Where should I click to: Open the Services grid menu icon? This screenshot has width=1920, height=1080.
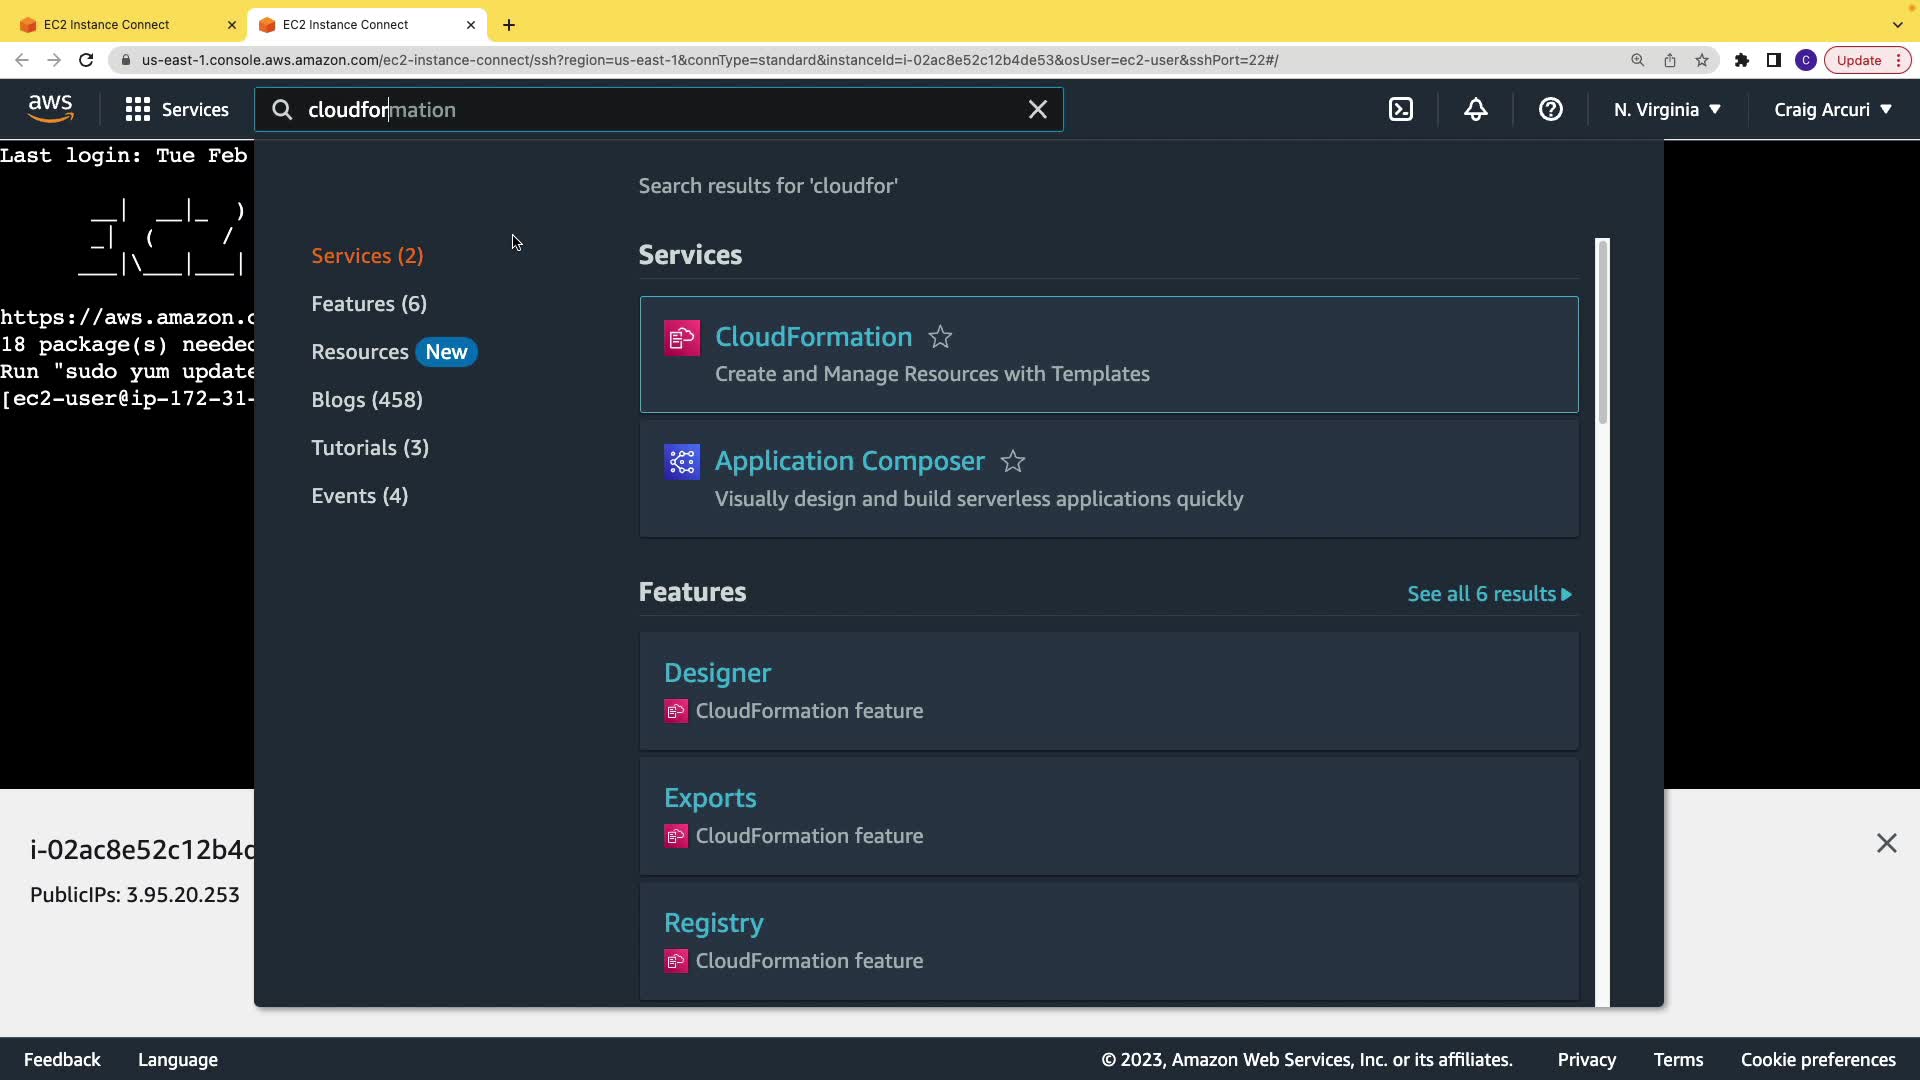(138, 110)
